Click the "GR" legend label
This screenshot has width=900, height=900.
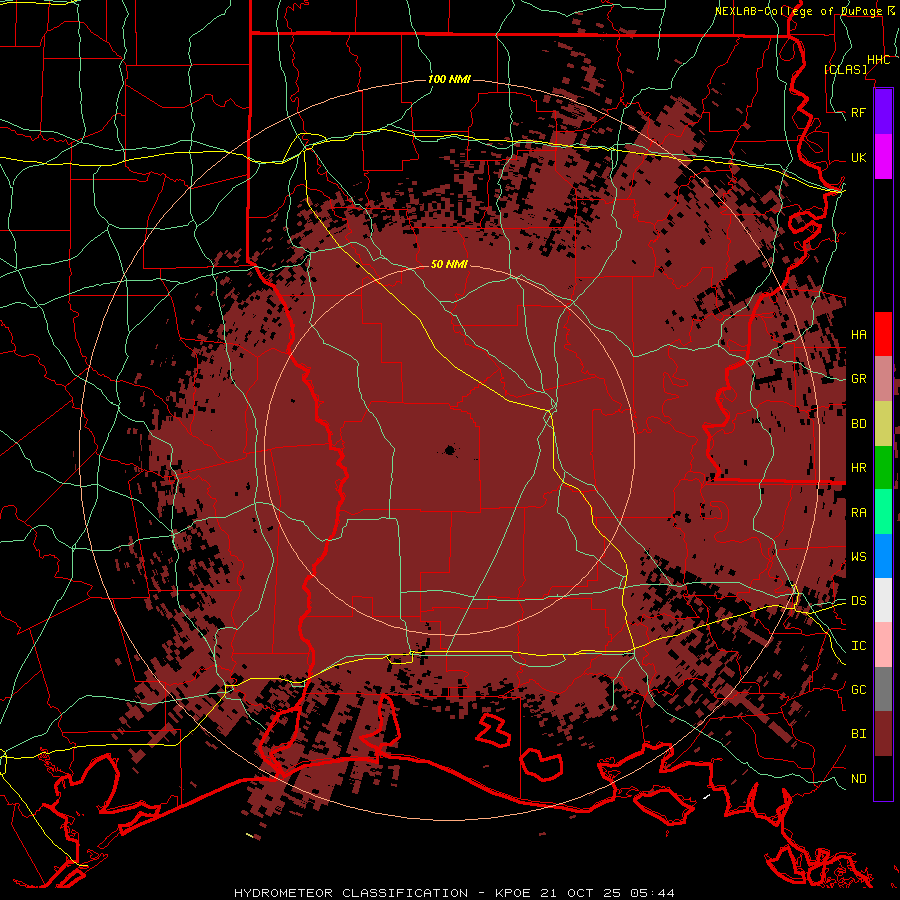click(858, 379)
